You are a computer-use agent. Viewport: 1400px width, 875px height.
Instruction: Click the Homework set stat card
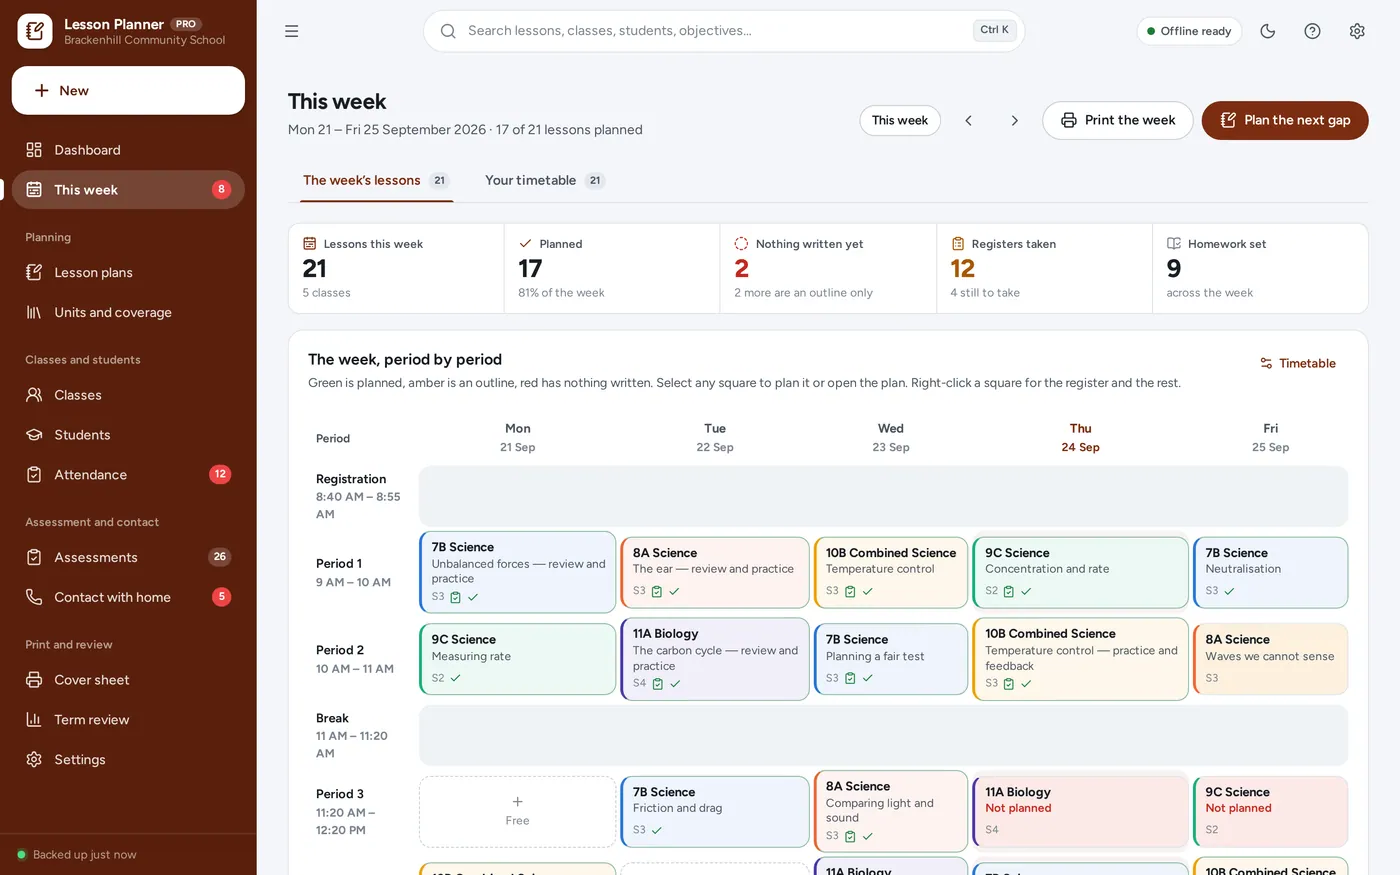pyautogui.click(x=1260, y=268)
